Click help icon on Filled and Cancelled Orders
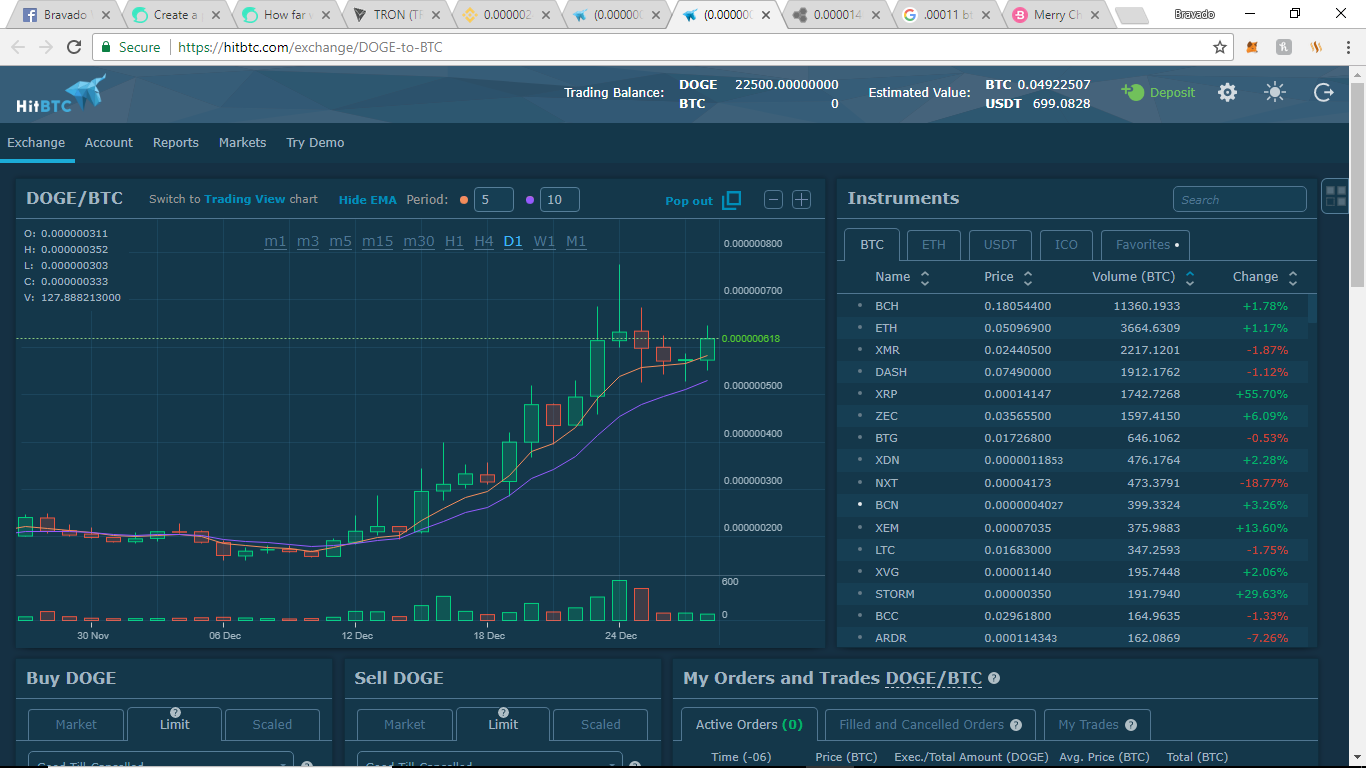Screen dimensions: 1366x768 click(1016, 725)
